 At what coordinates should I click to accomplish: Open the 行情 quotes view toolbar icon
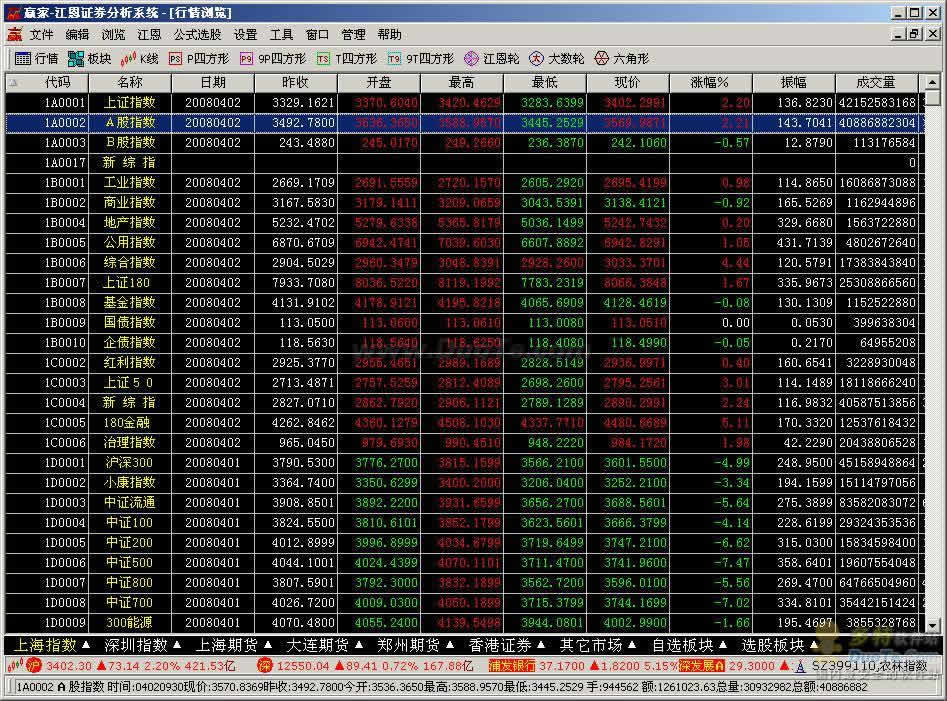pyautogui.click(x=23, y=59)
